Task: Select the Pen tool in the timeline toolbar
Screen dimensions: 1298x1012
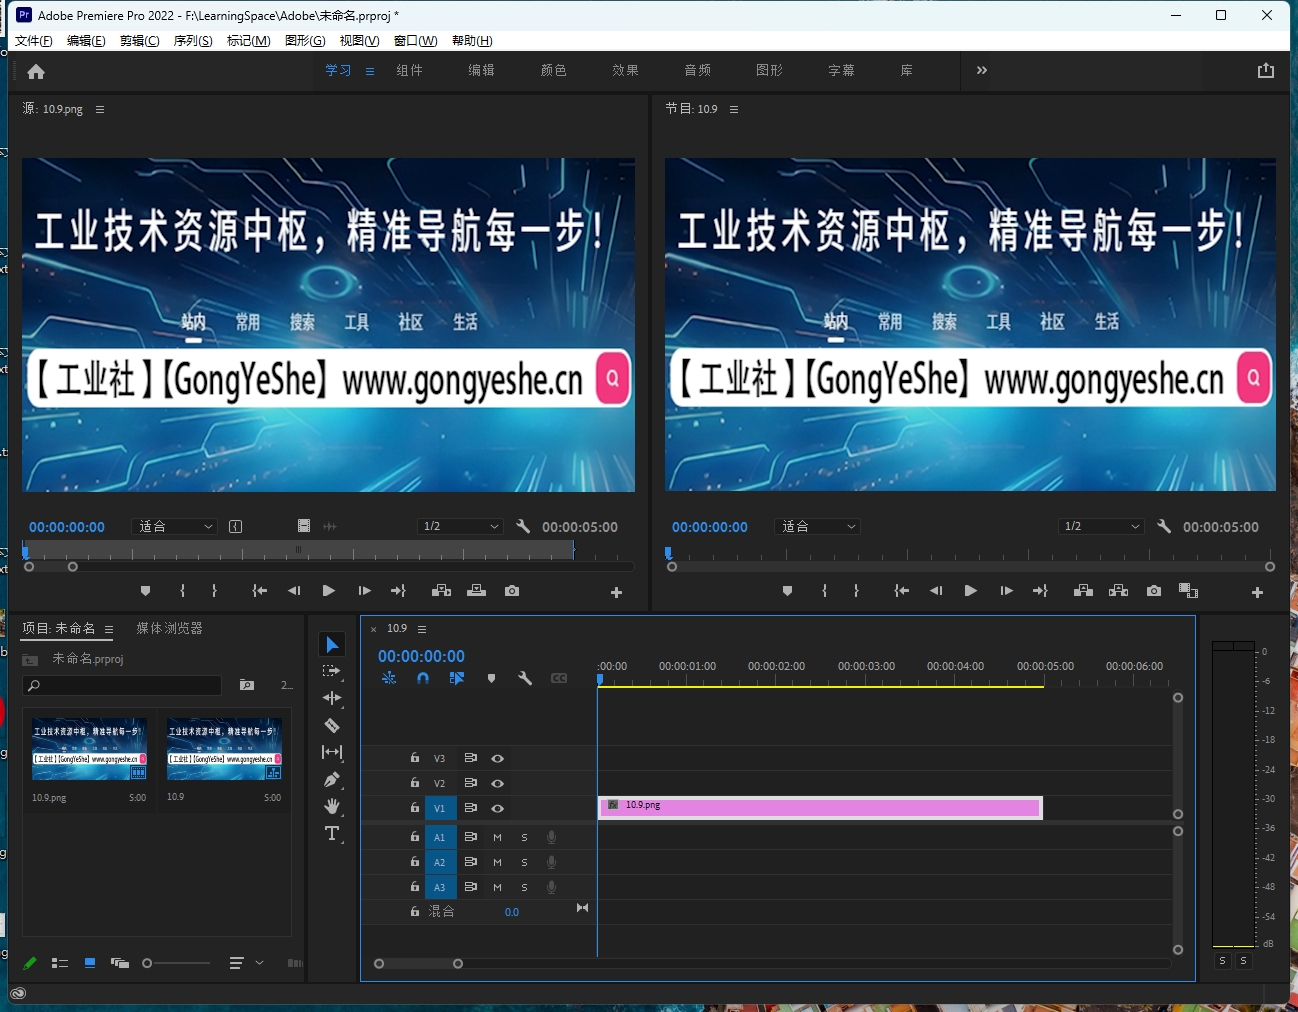Action: [332, 779]
